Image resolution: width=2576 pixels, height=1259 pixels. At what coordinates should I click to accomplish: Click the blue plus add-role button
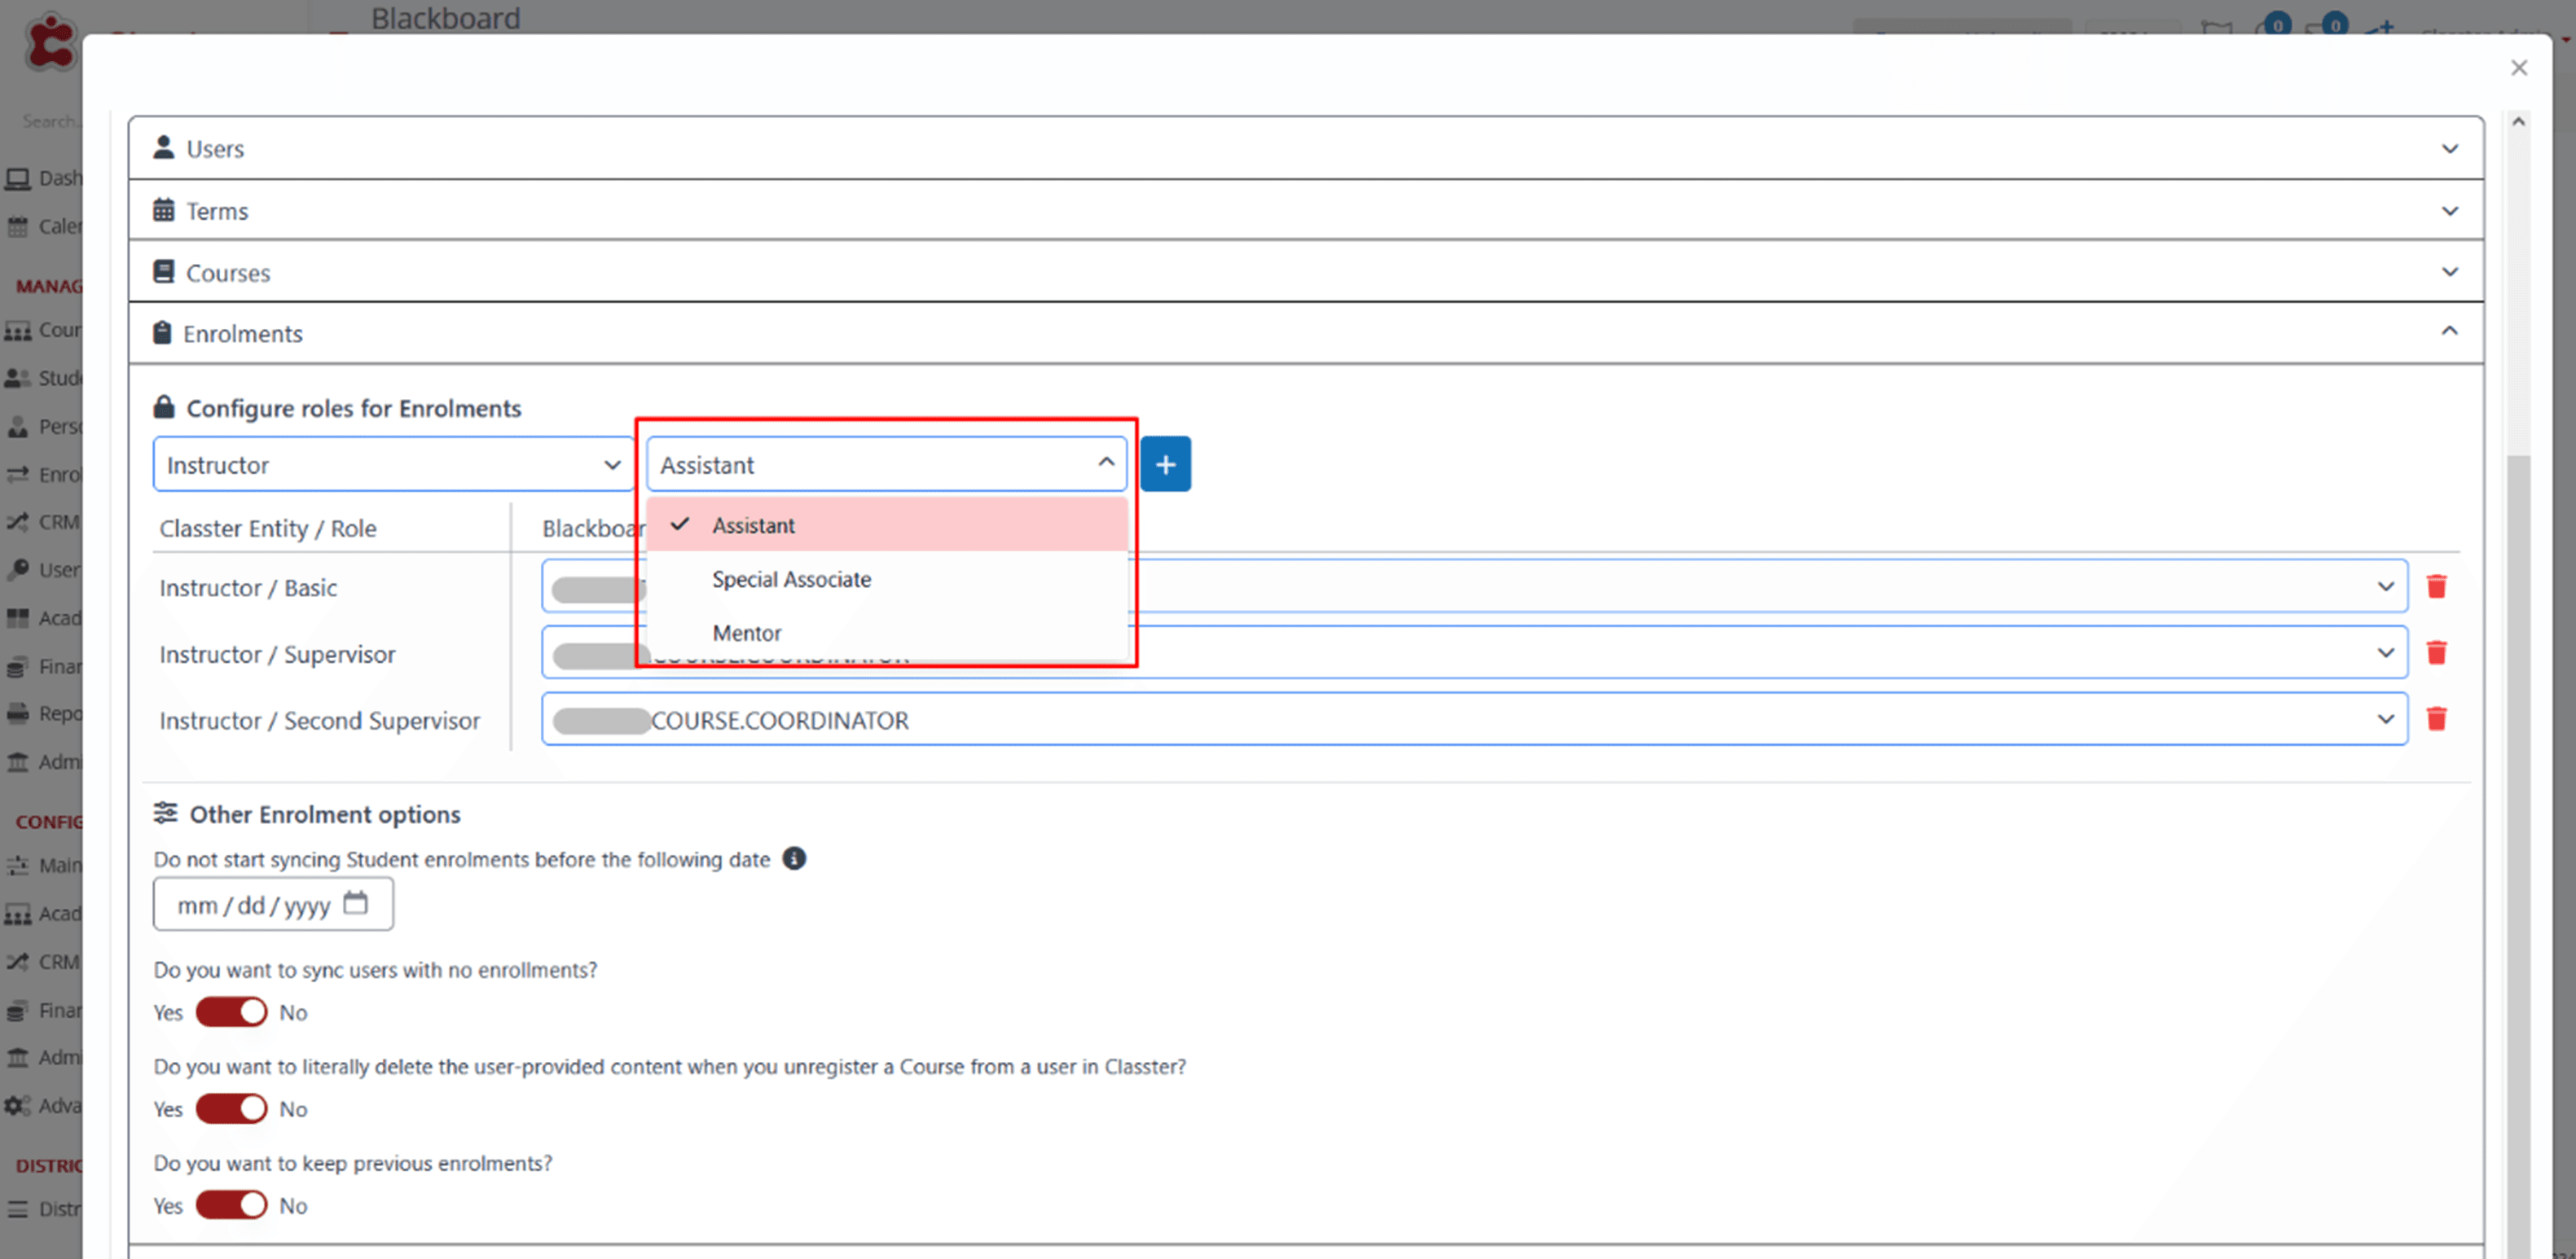(1165, 464)
